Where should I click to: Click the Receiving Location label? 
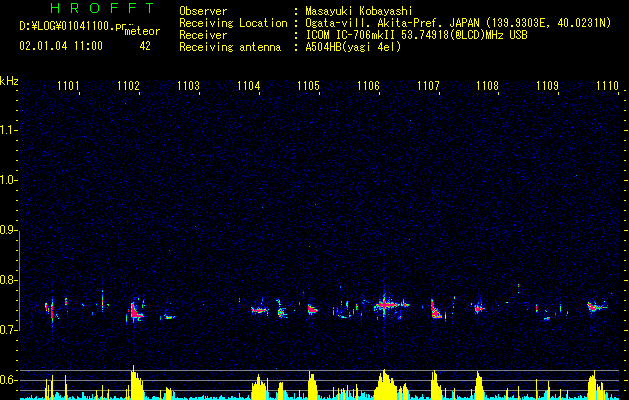click(233, 23)
